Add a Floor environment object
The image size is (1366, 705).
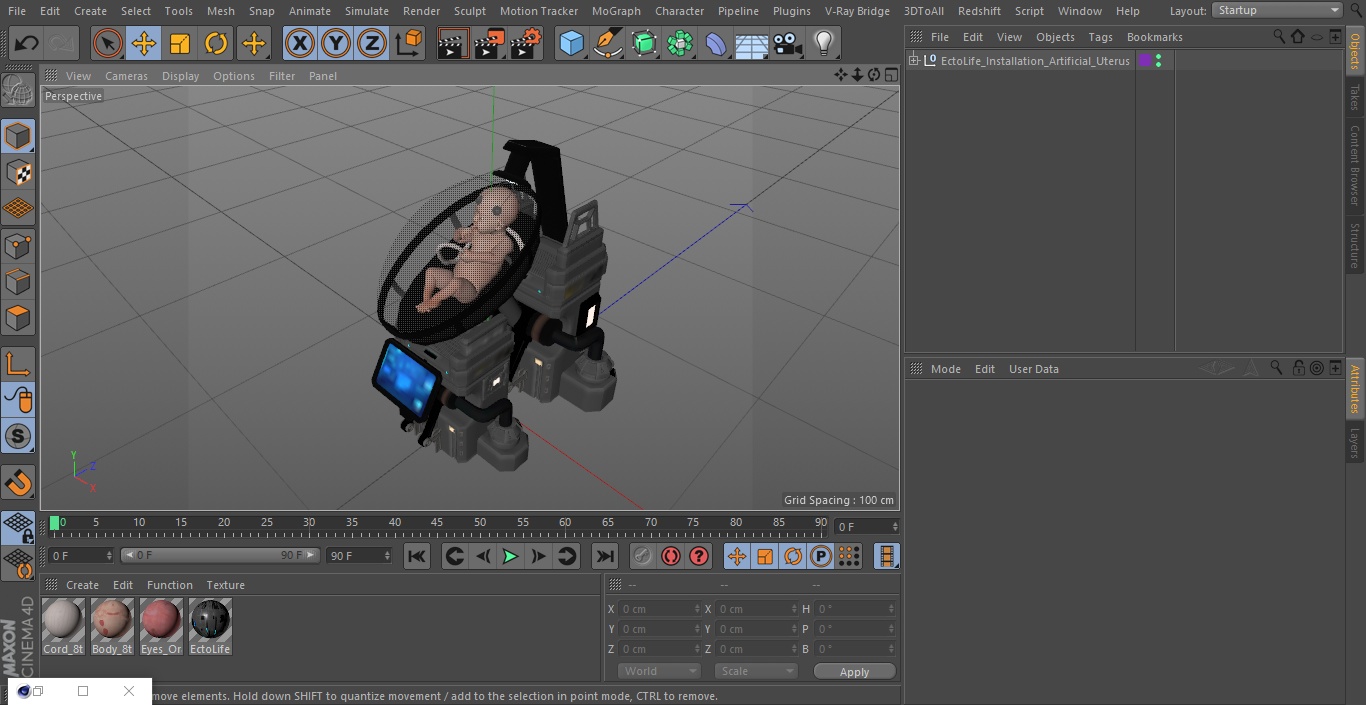click(752, 43)
